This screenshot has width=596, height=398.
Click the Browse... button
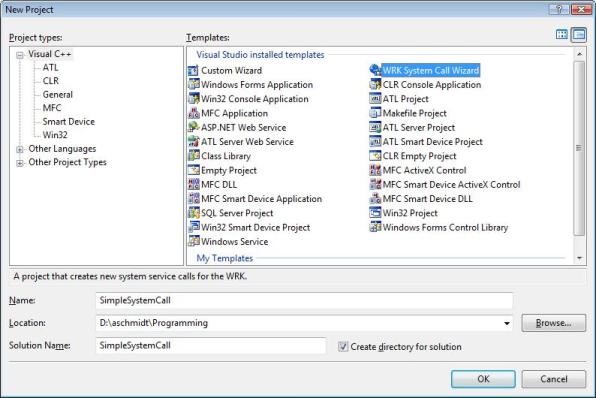tap(553, 323)
